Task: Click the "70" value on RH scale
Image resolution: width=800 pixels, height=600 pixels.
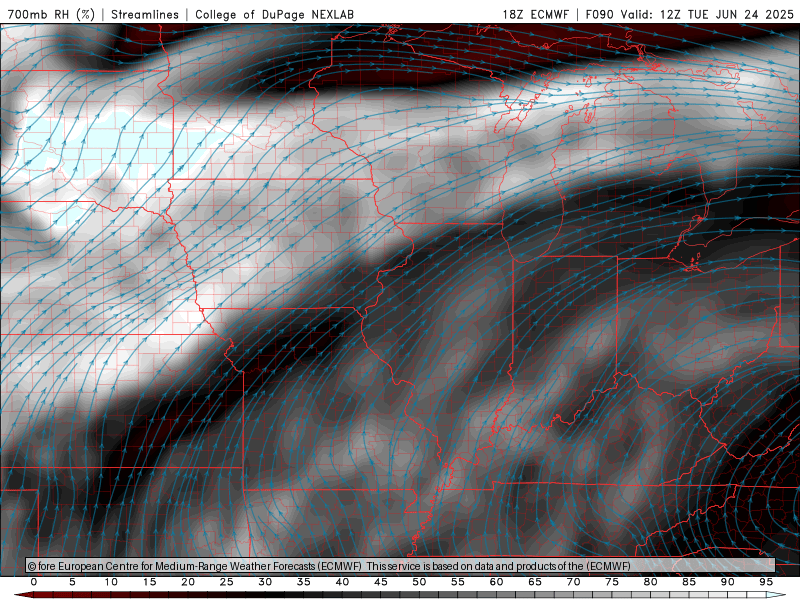Action: 573,582
